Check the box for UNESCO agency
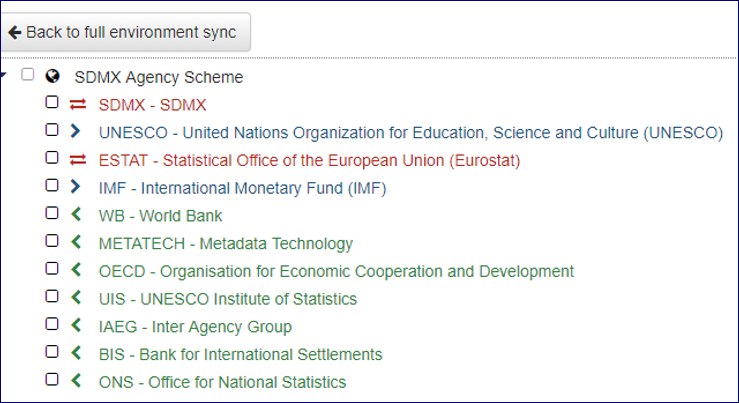739x403 pixels. pyautogui.click(x=52, y=130)
